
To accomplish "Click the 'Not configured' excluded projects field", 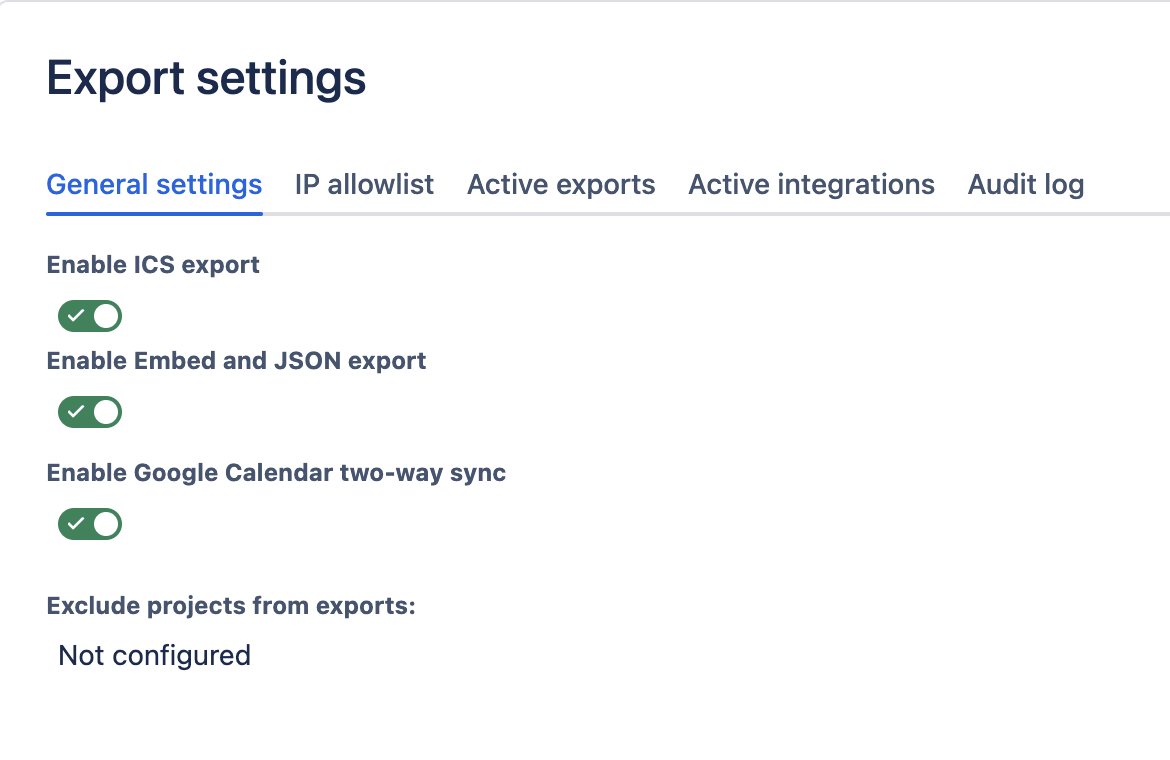I will tap(155, 656).
